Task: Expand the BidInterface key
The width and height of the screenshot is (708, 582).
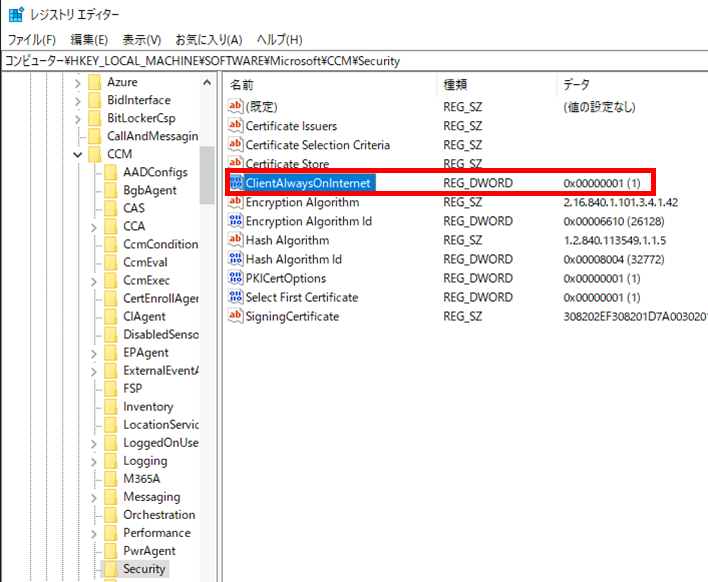Action: pos(78,101)
